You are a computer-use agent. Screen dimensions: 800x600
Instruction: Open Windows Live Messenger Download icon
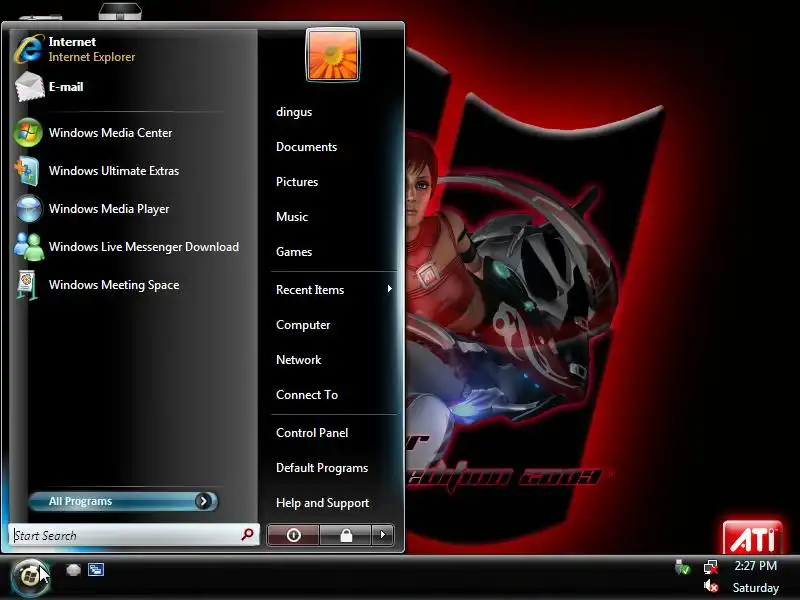[x=29, y=247]
